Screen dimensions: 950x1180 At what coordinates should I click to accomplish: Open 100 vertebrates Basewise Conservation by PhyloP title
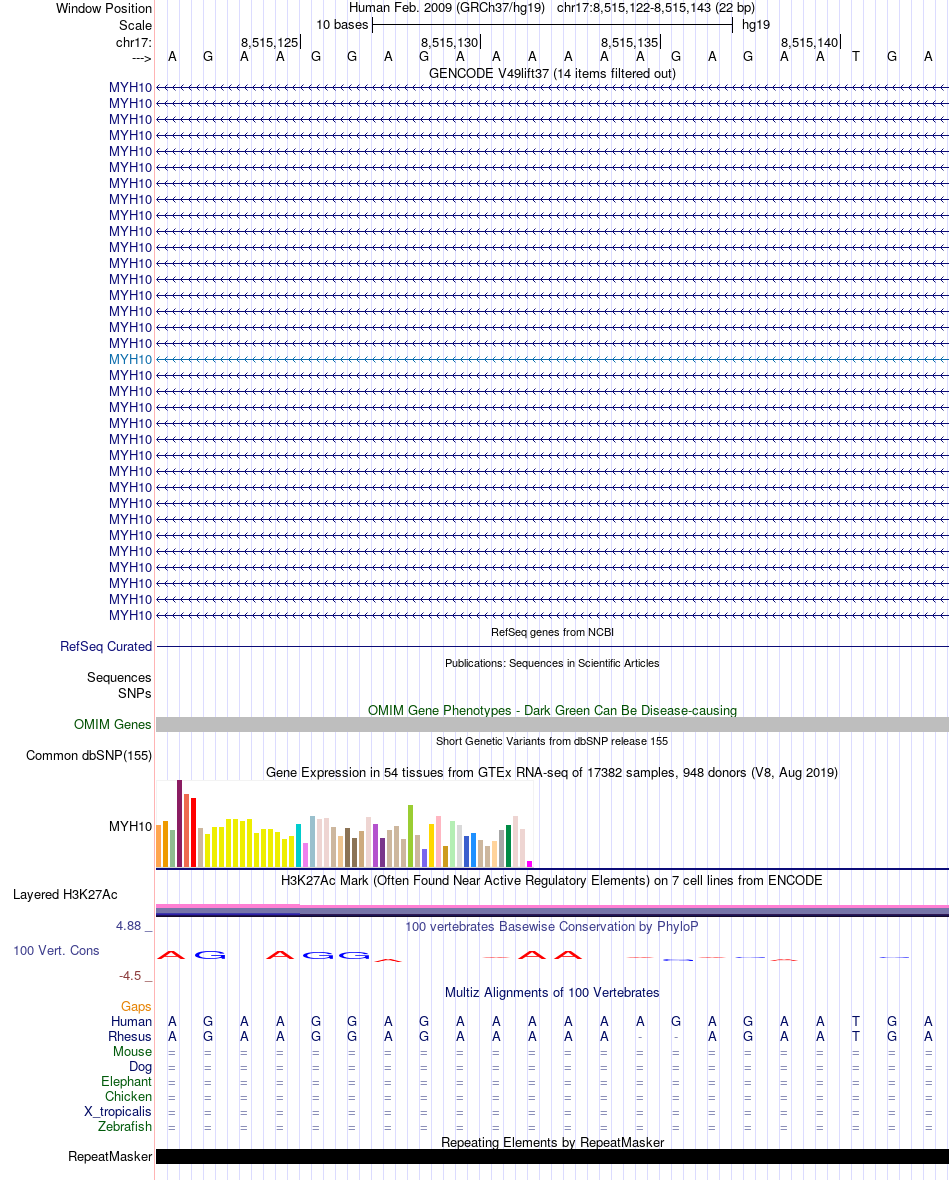(x=552, y=926)
